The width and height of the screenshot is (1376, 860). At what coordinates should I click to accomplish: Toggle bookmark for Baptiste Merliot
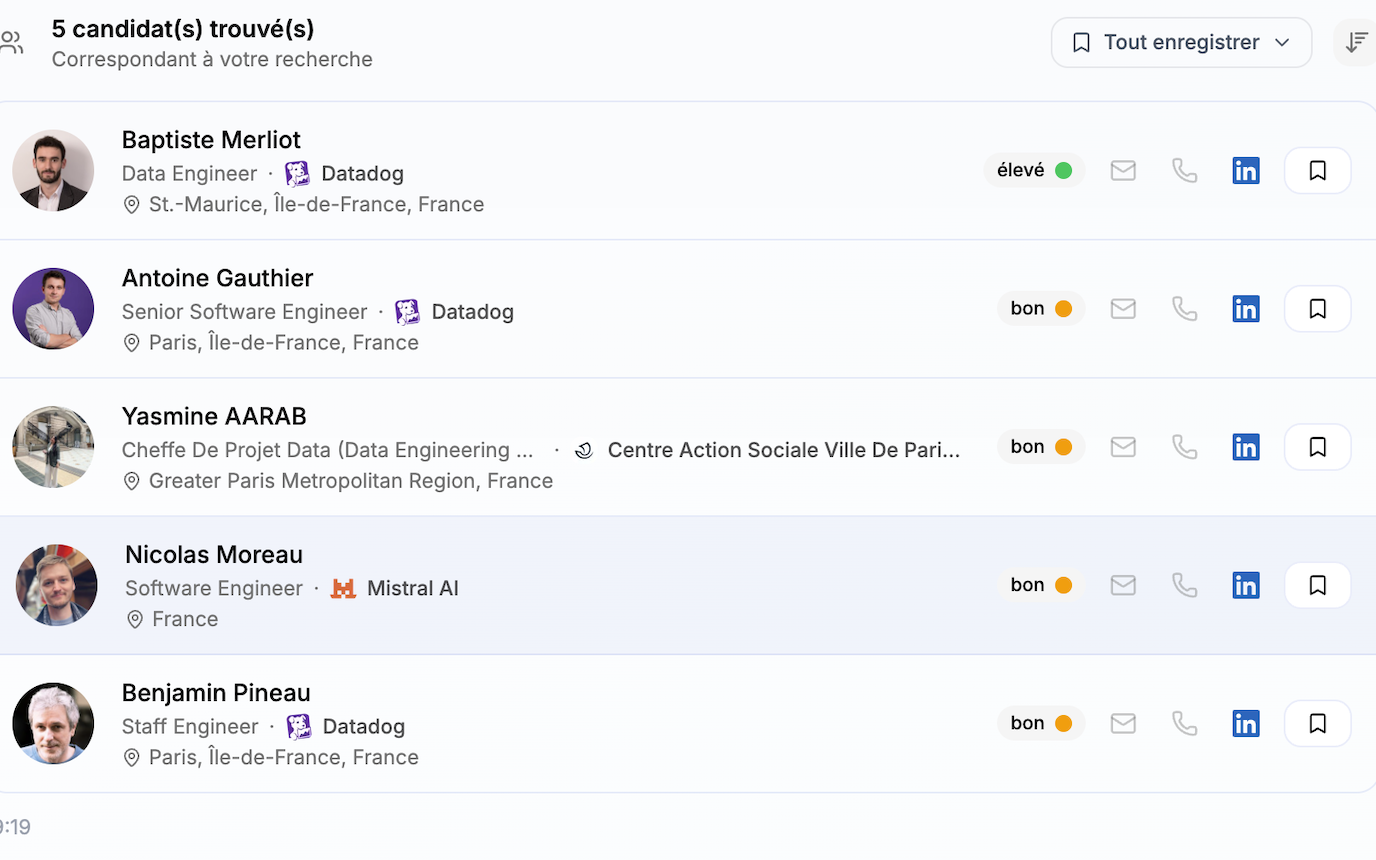click(1317, 171)
